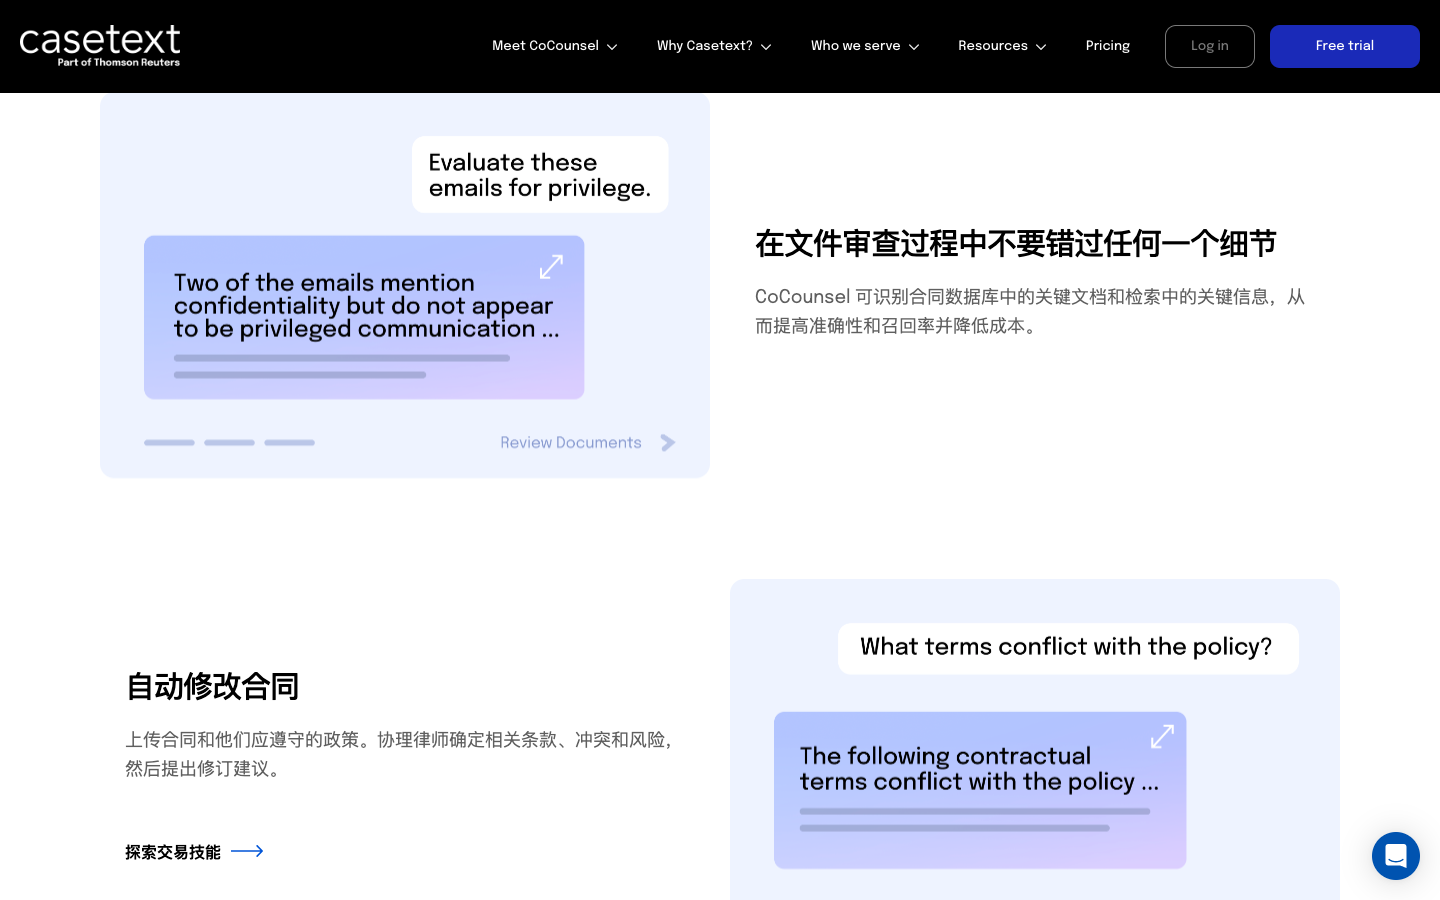Click the chevron next to Review Documents

pos(668,443)
